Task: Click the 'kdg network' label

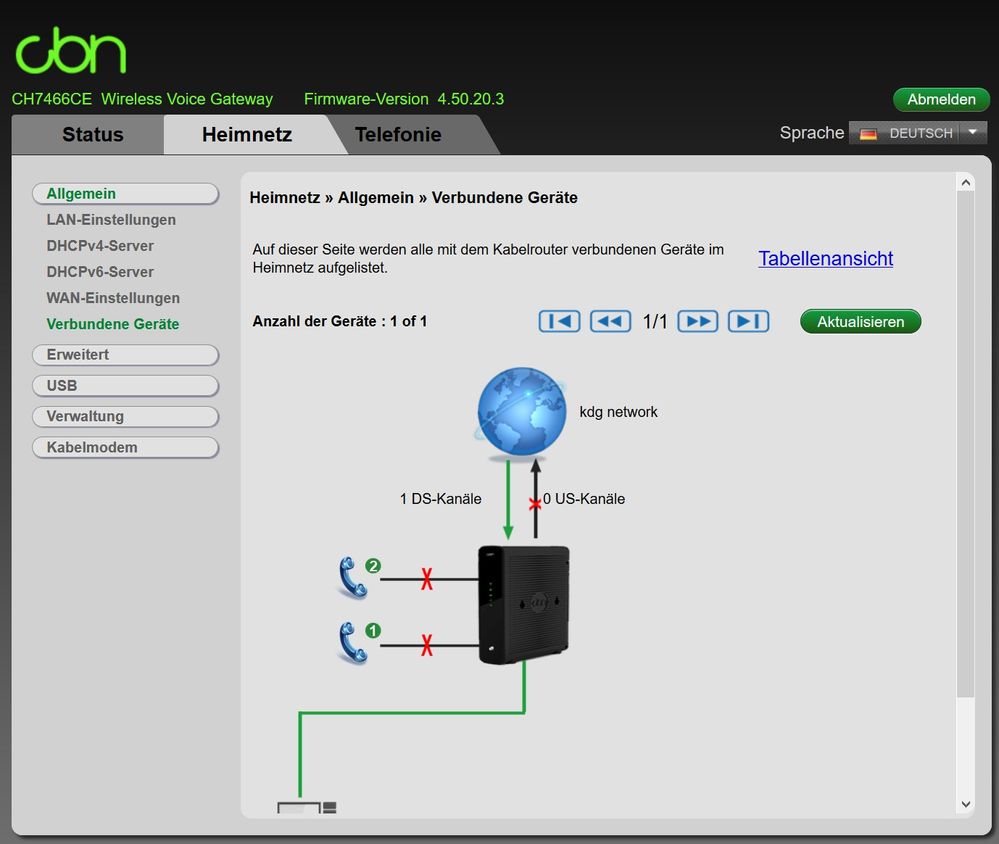Action: point(618,412)
